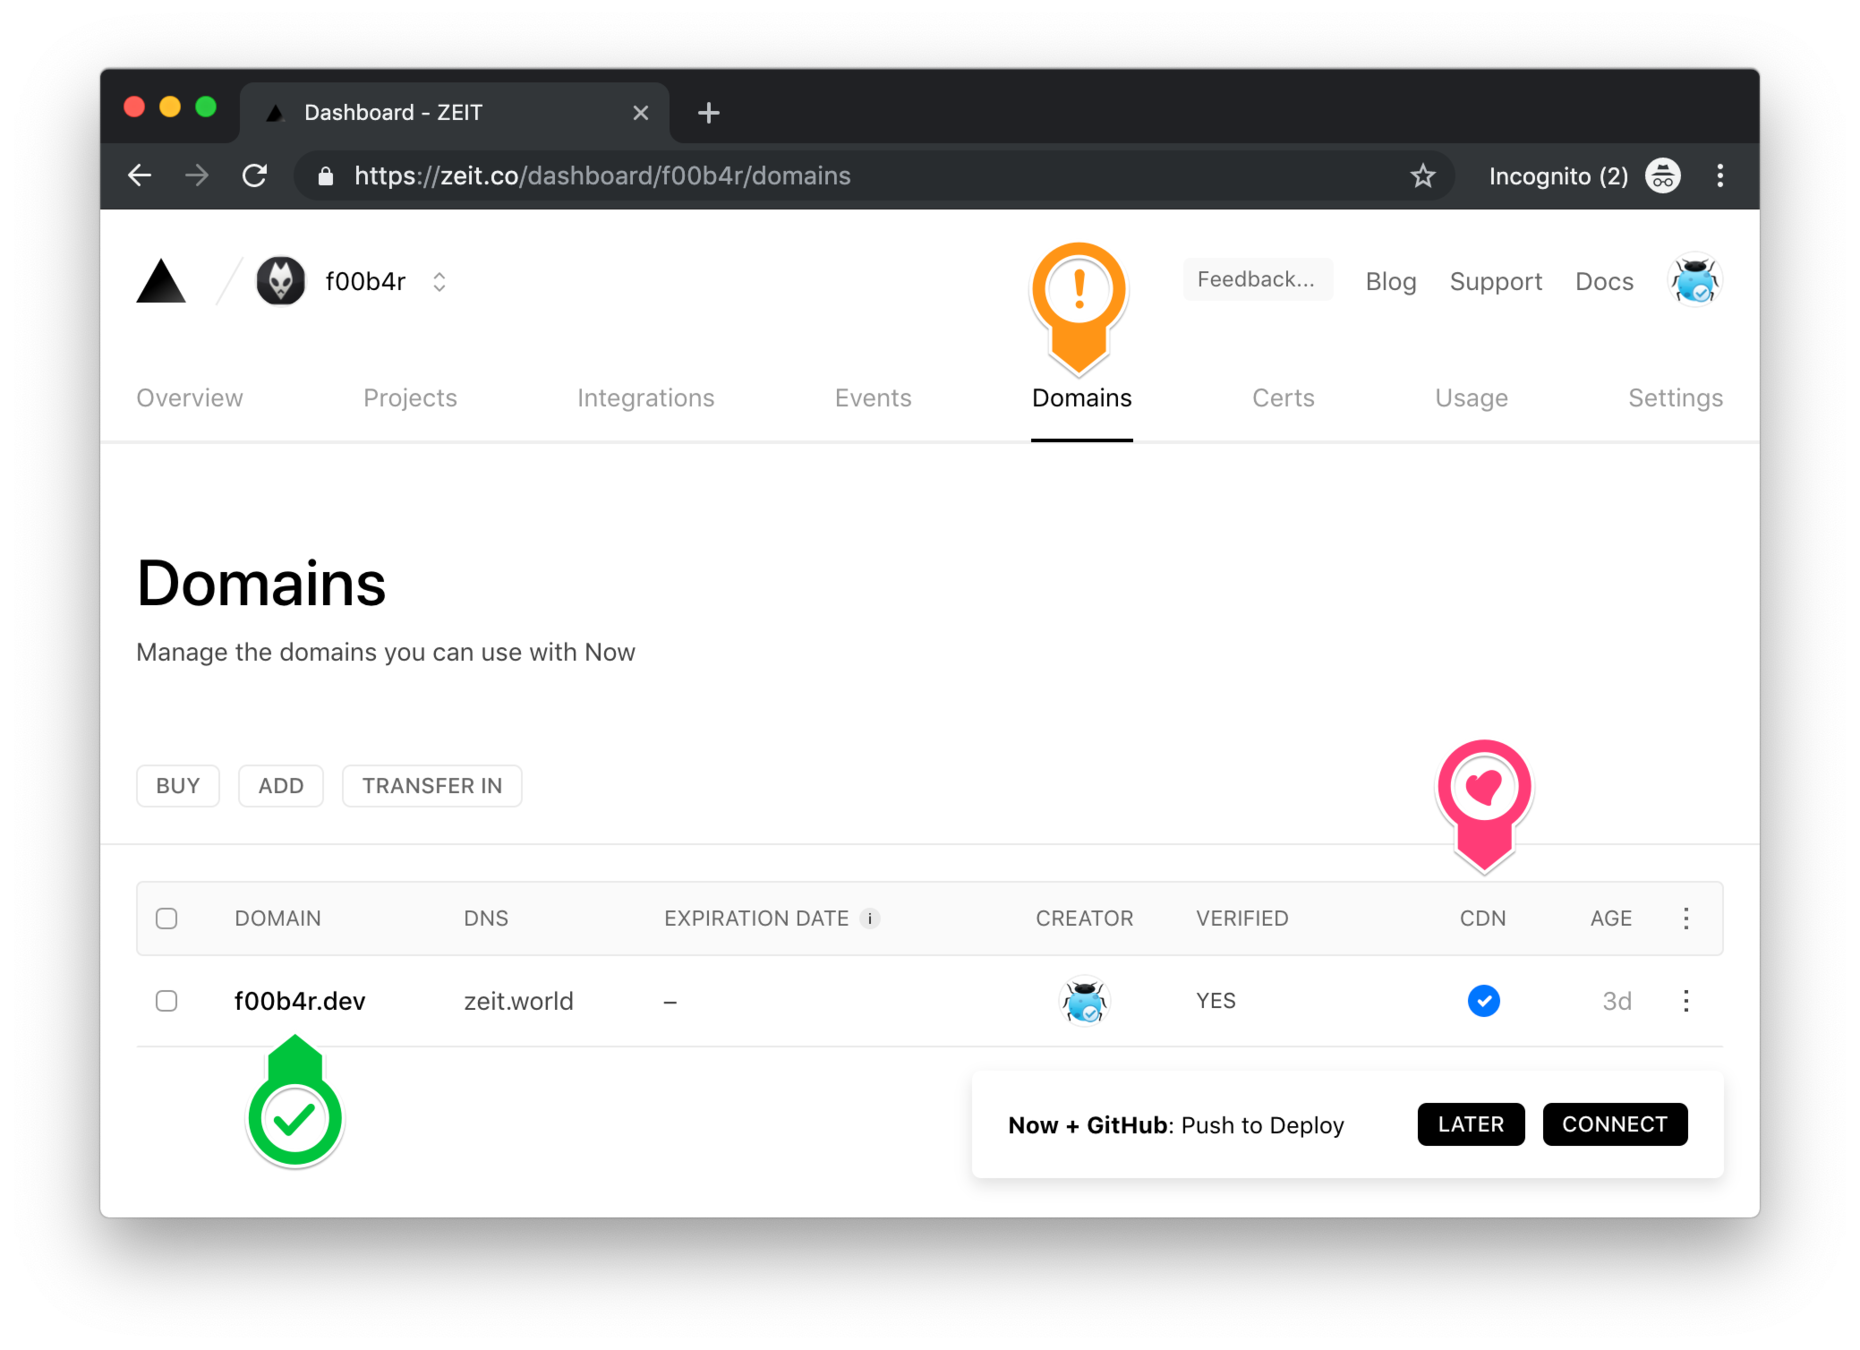Go forward in browser history

pos(197,176)
